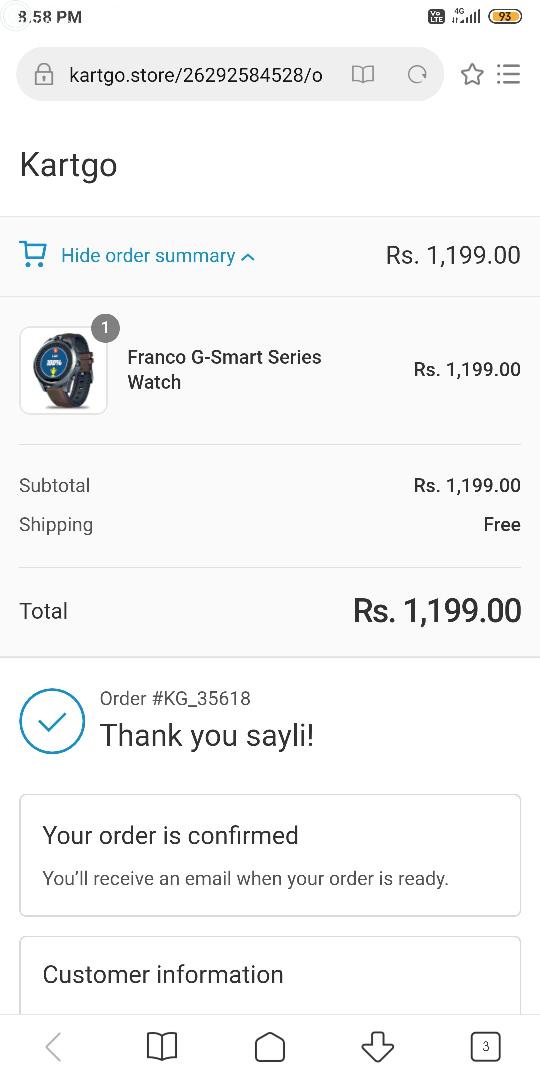This screenshot has height=1080, width=540.
Task: Tap the Customer information section heading
Action: point(163,975)
